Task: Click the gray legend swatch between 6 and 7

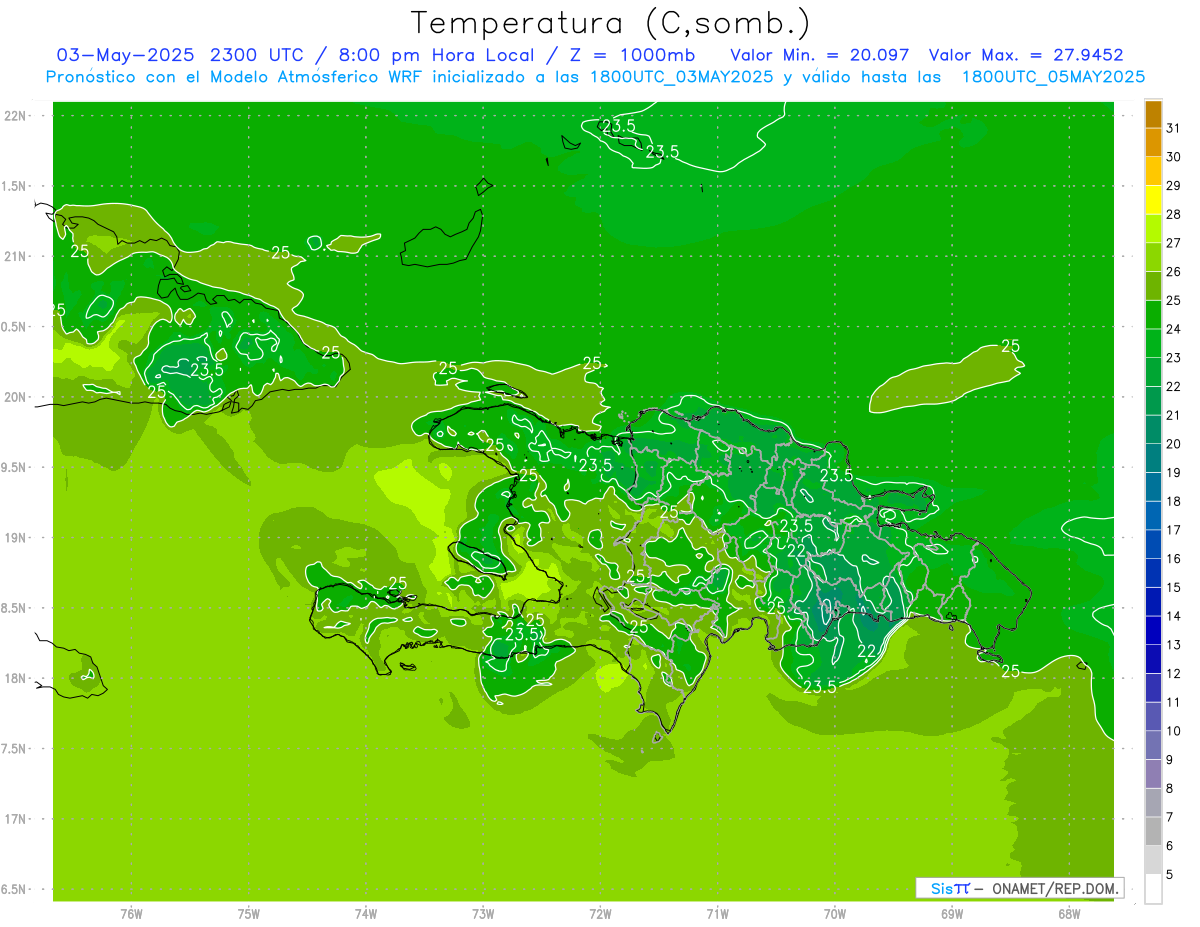Action: coord(1153,831)
